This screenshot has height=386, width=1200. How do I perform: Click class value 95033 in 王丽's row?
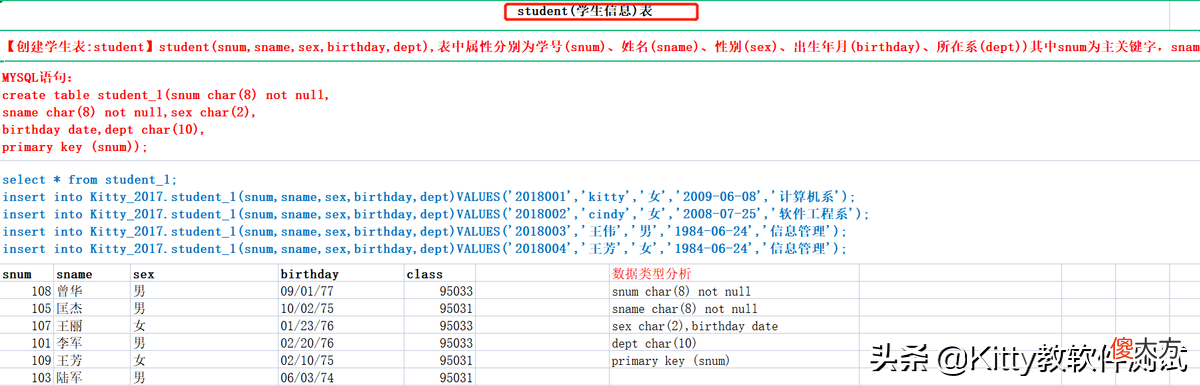pos(440,325)
